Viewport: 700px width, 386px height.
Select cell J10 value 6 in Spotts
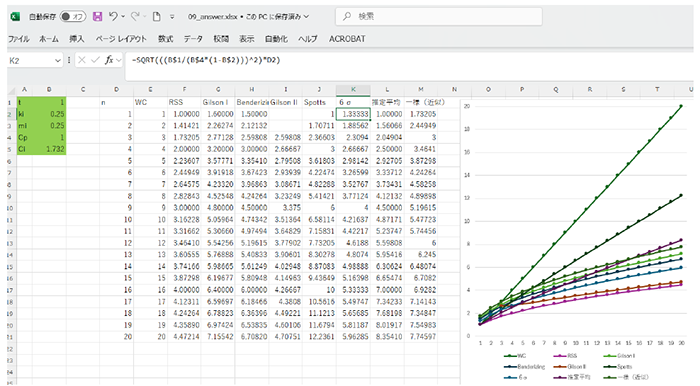click(320, 208)
